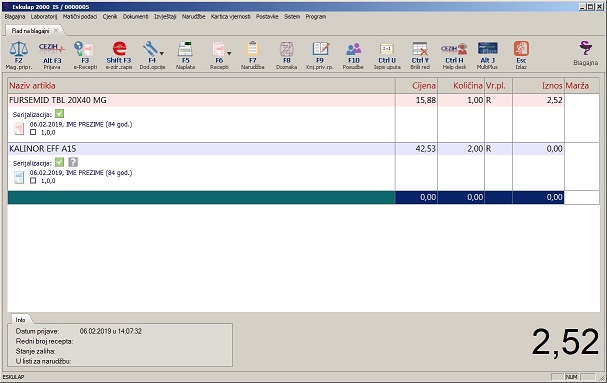The image size is (607, 383).
Task: Click green serialization check for KALINOR
Action: pos(59,162)
